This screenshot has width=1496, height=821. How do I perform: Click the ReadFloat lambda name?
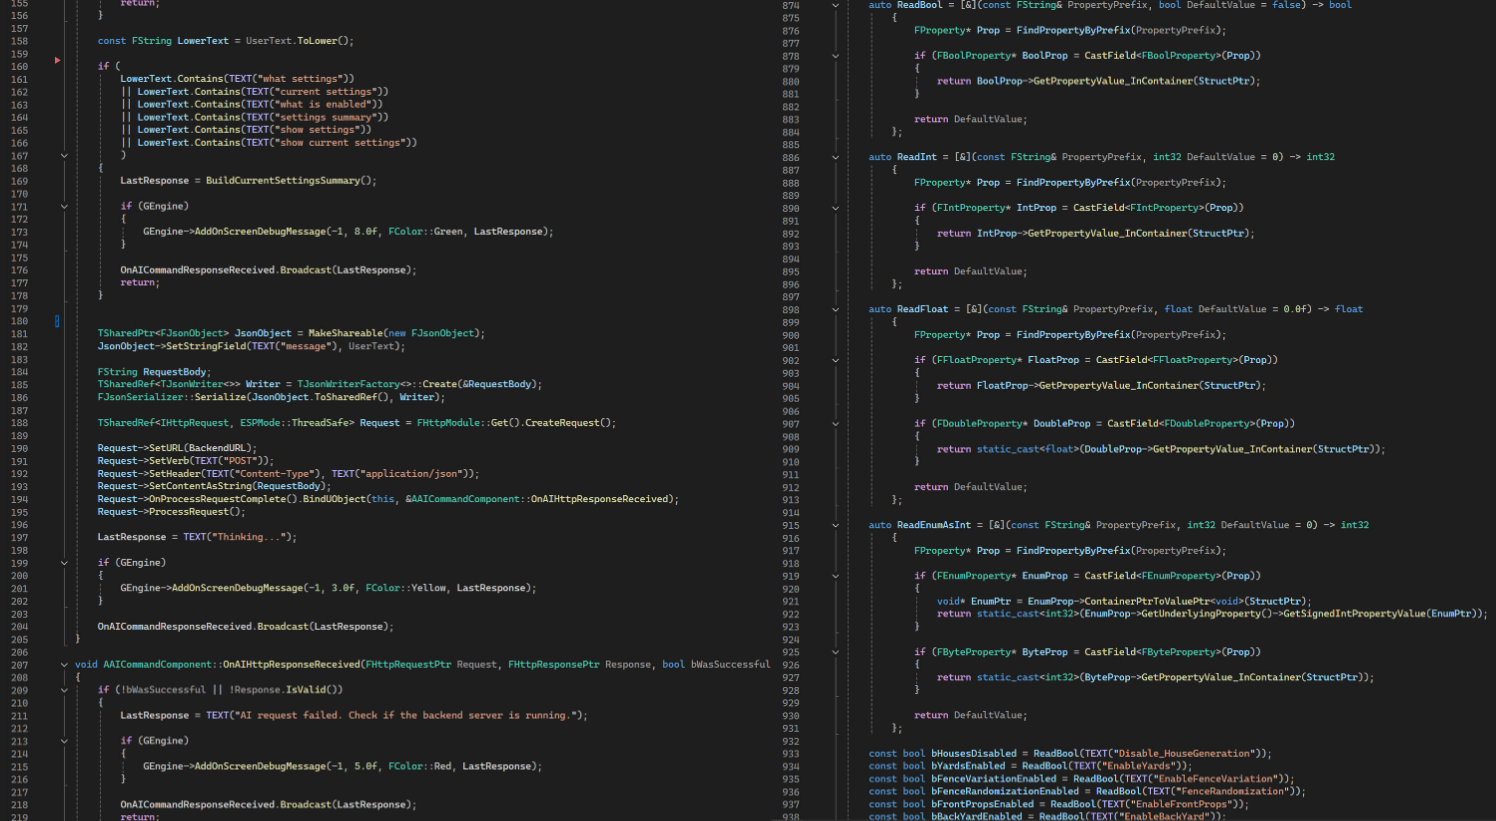tap(922, 309)
